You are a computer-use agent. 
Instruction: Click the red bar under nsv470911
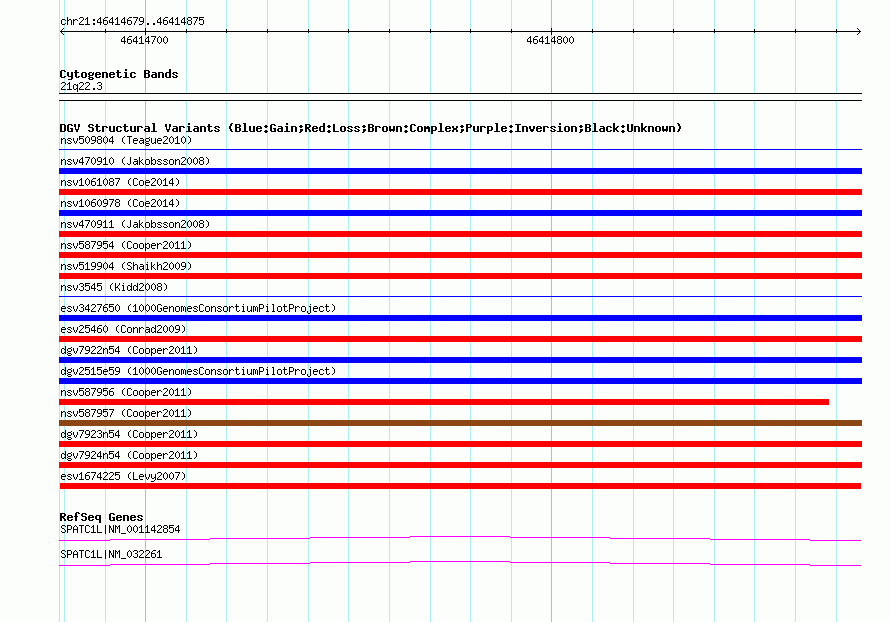pos(460,234)
